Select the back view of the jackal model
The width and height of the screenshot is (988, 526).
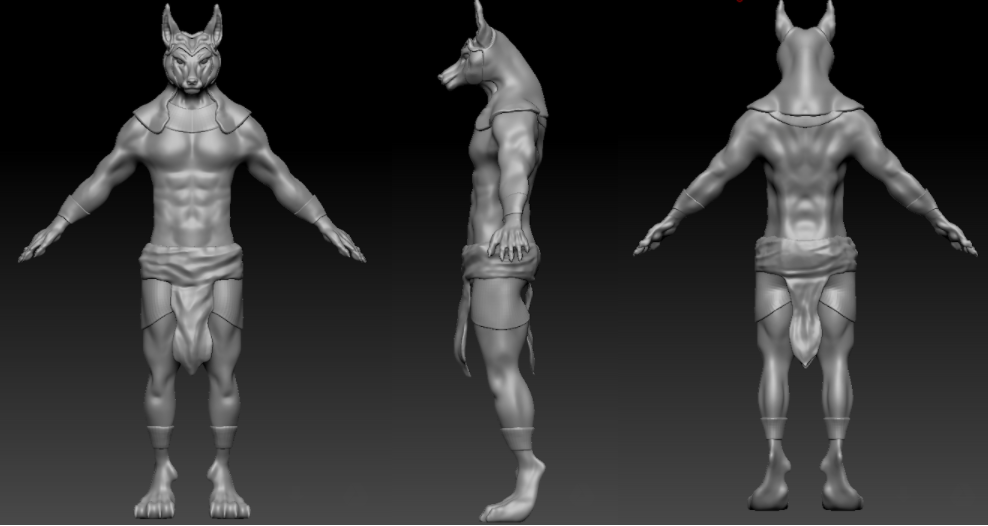click(x=805, y=255)
